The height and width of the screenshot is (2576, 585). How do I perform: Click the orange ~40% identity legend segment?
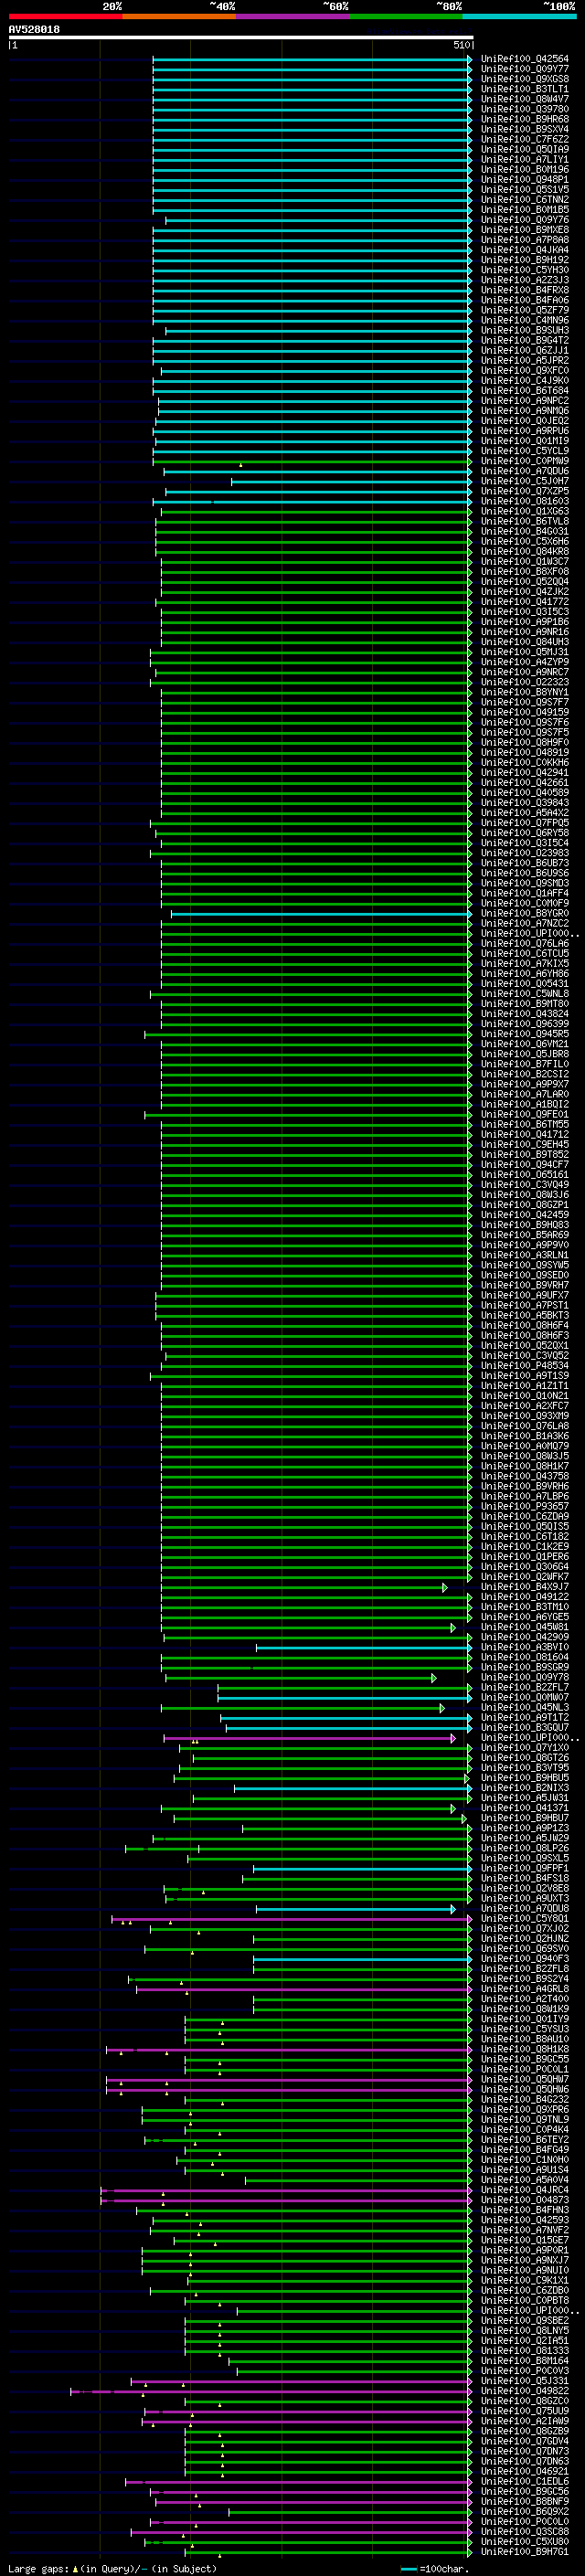pos(178,16)
